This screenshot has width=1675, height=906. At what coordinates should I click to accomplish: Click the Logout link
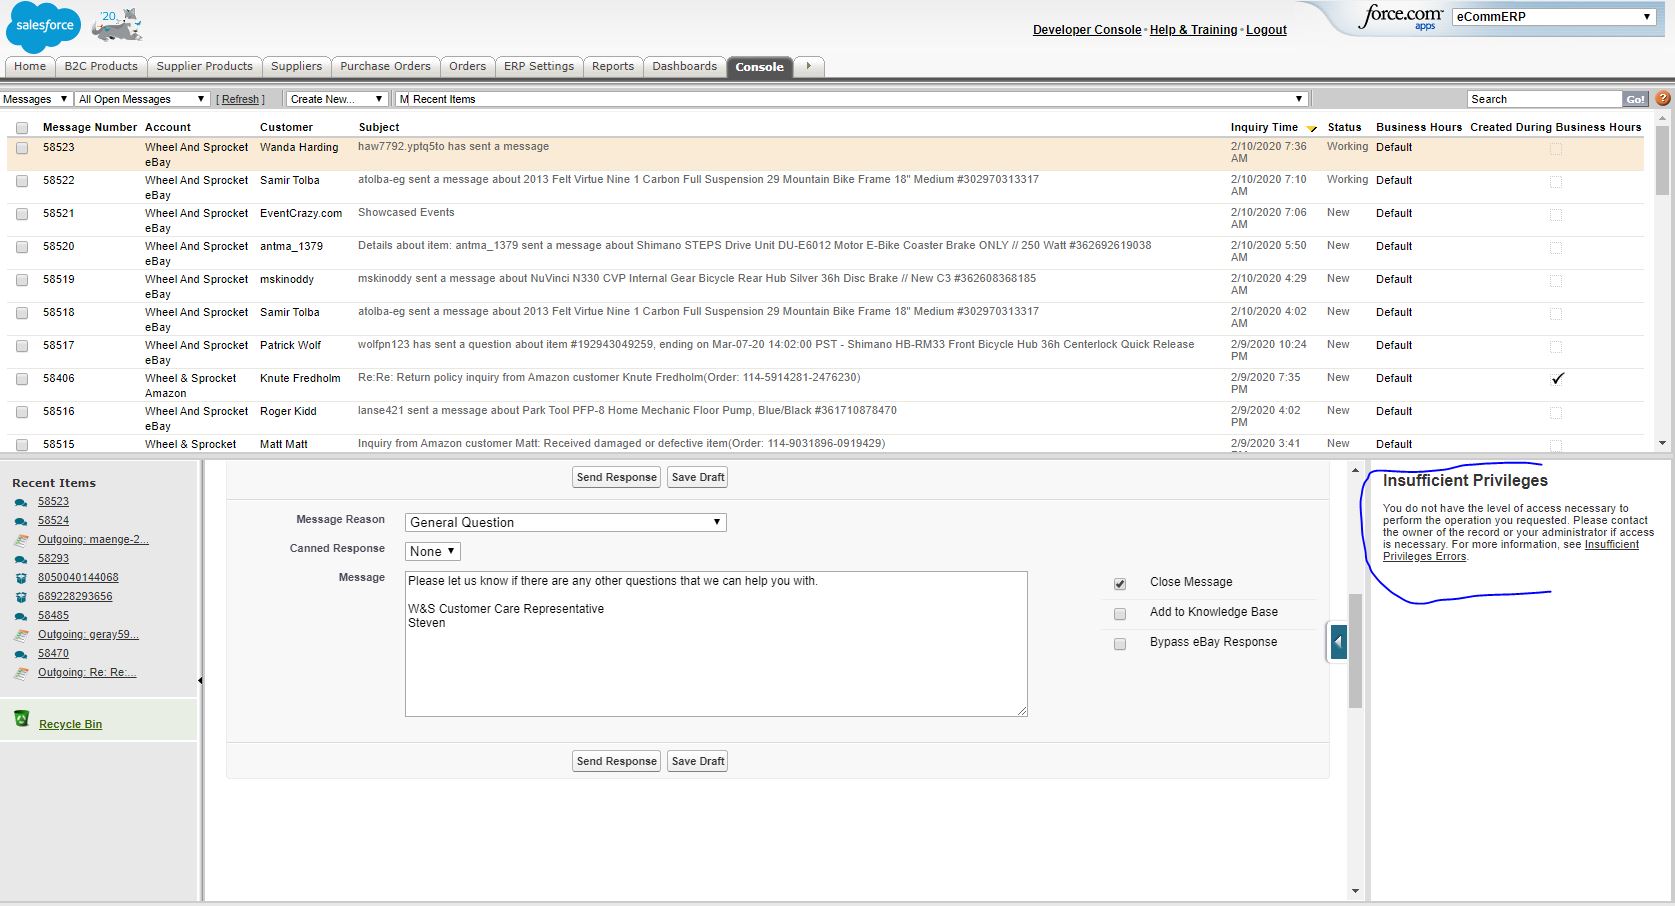click(x=1266, y=30)
